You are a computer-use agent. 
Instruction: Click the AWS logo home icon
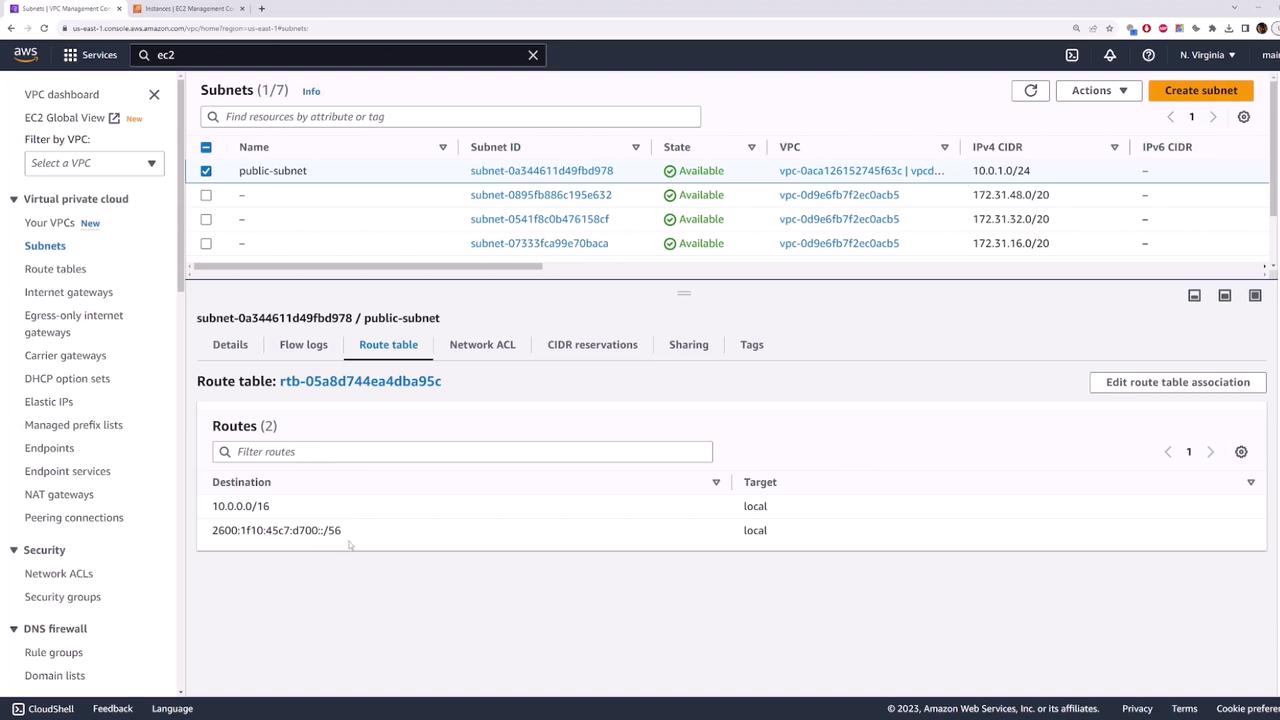pos(26,55)
